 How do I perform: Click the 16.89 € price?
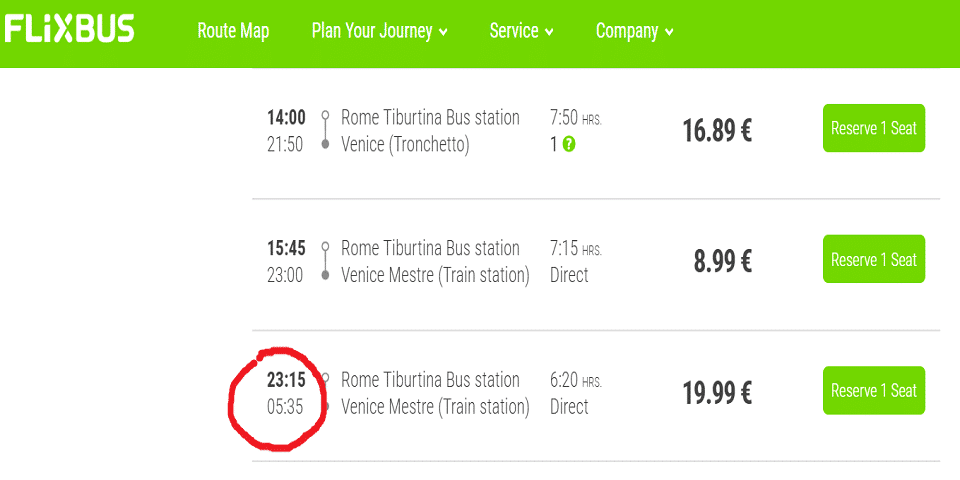(x=718, y=130)
